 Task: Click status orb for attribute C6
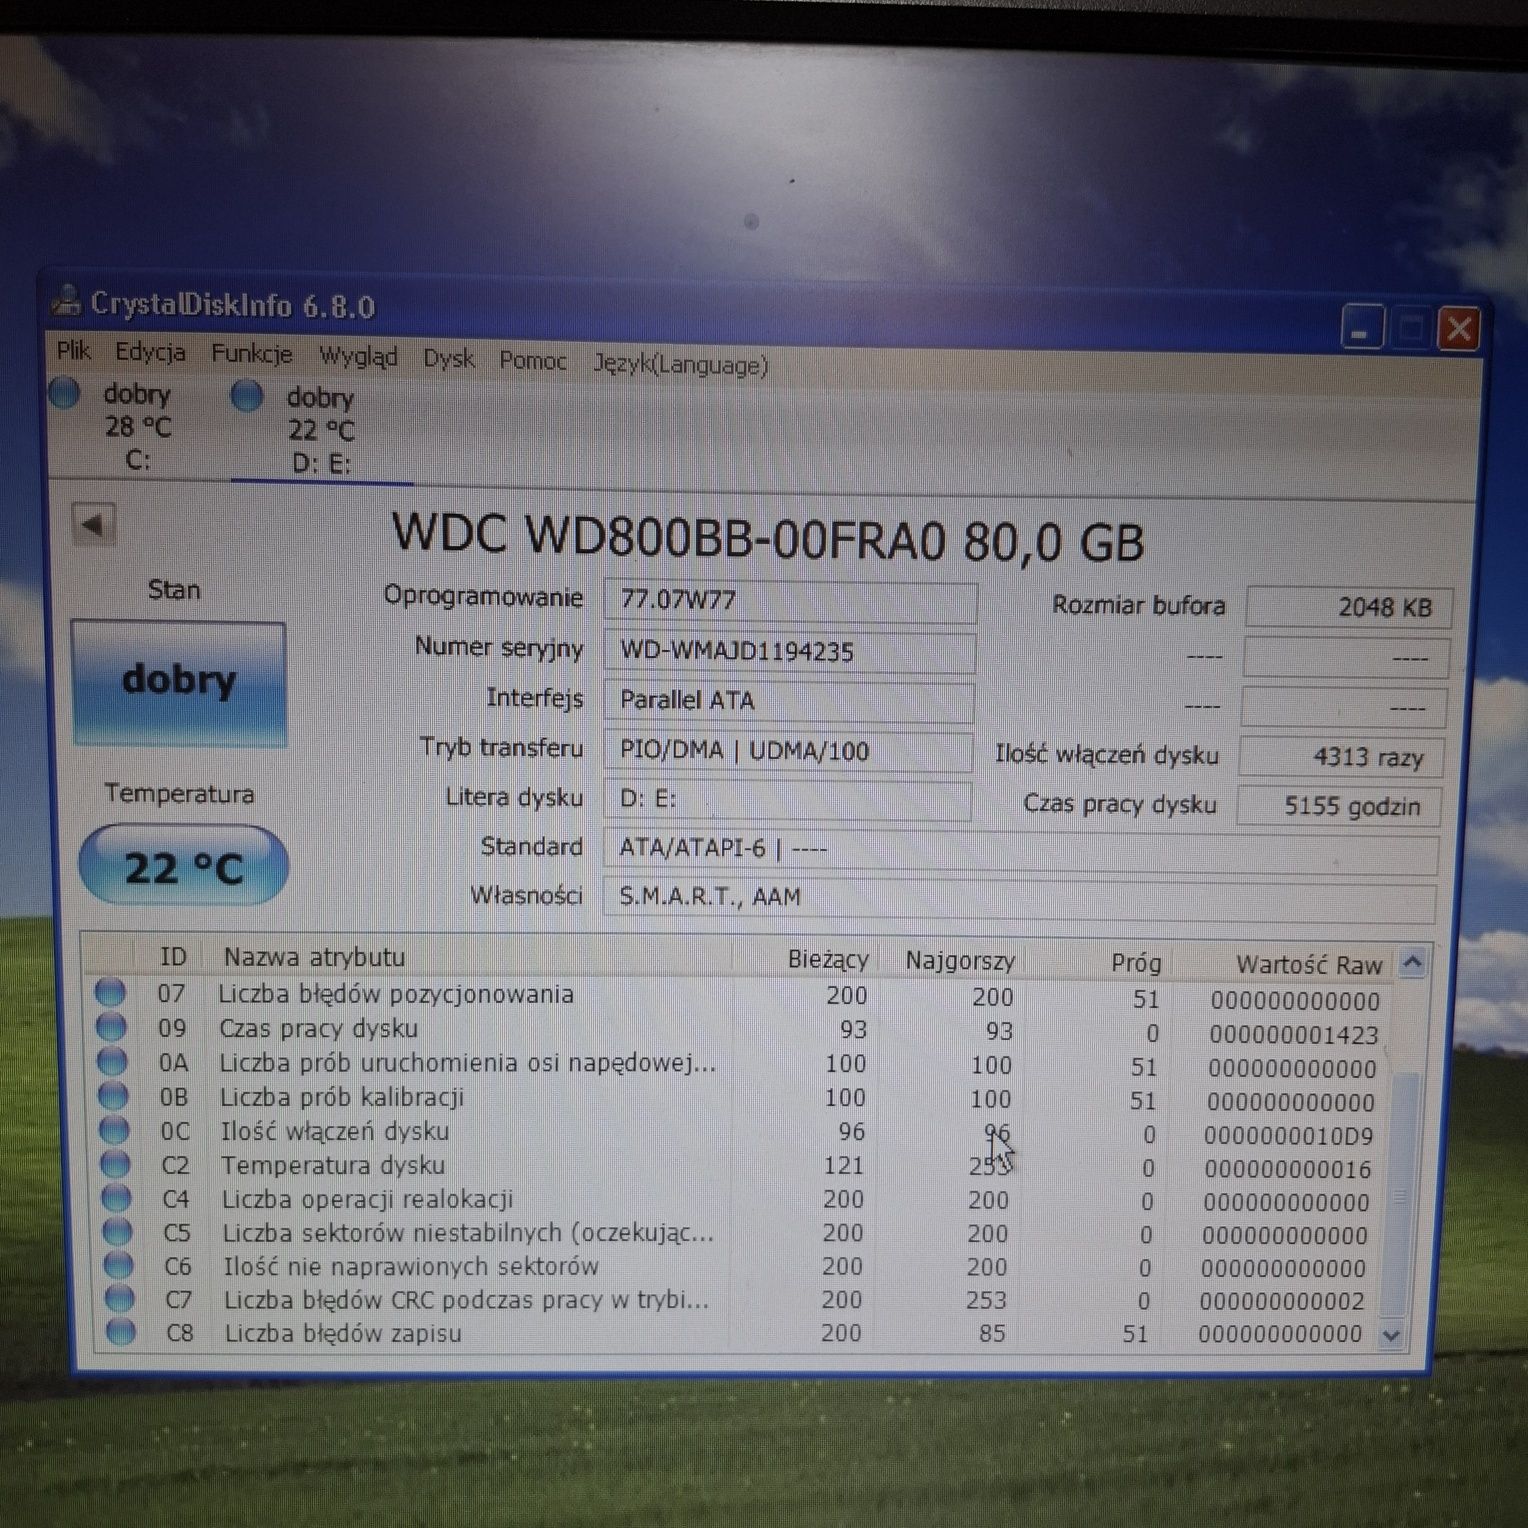pyautogui.click(x=118, y=1265)
